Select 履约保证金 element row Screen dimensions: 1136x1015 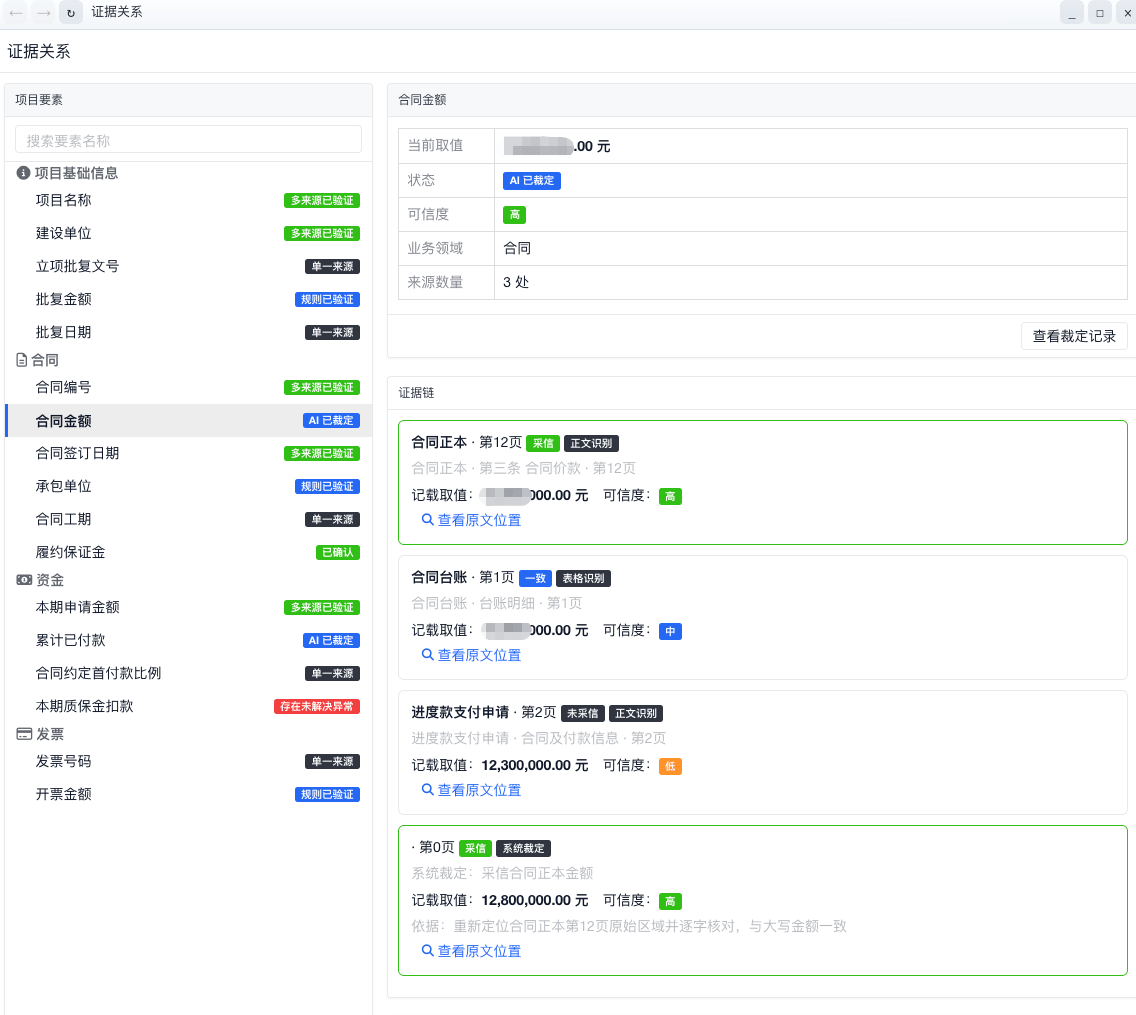(x=188, y=552)
